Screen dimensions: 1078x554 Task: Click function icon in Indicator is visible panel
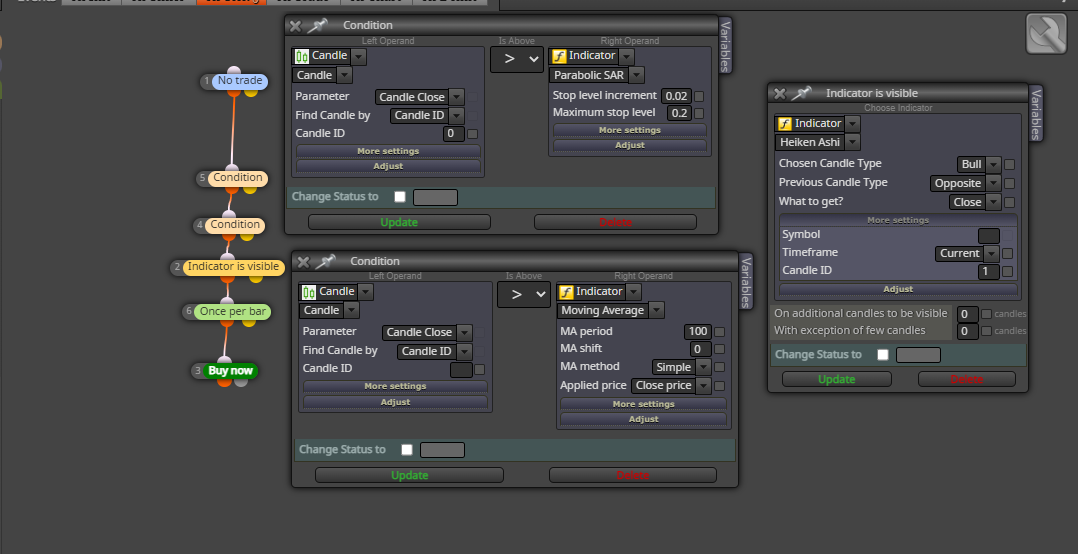(784, 124)
